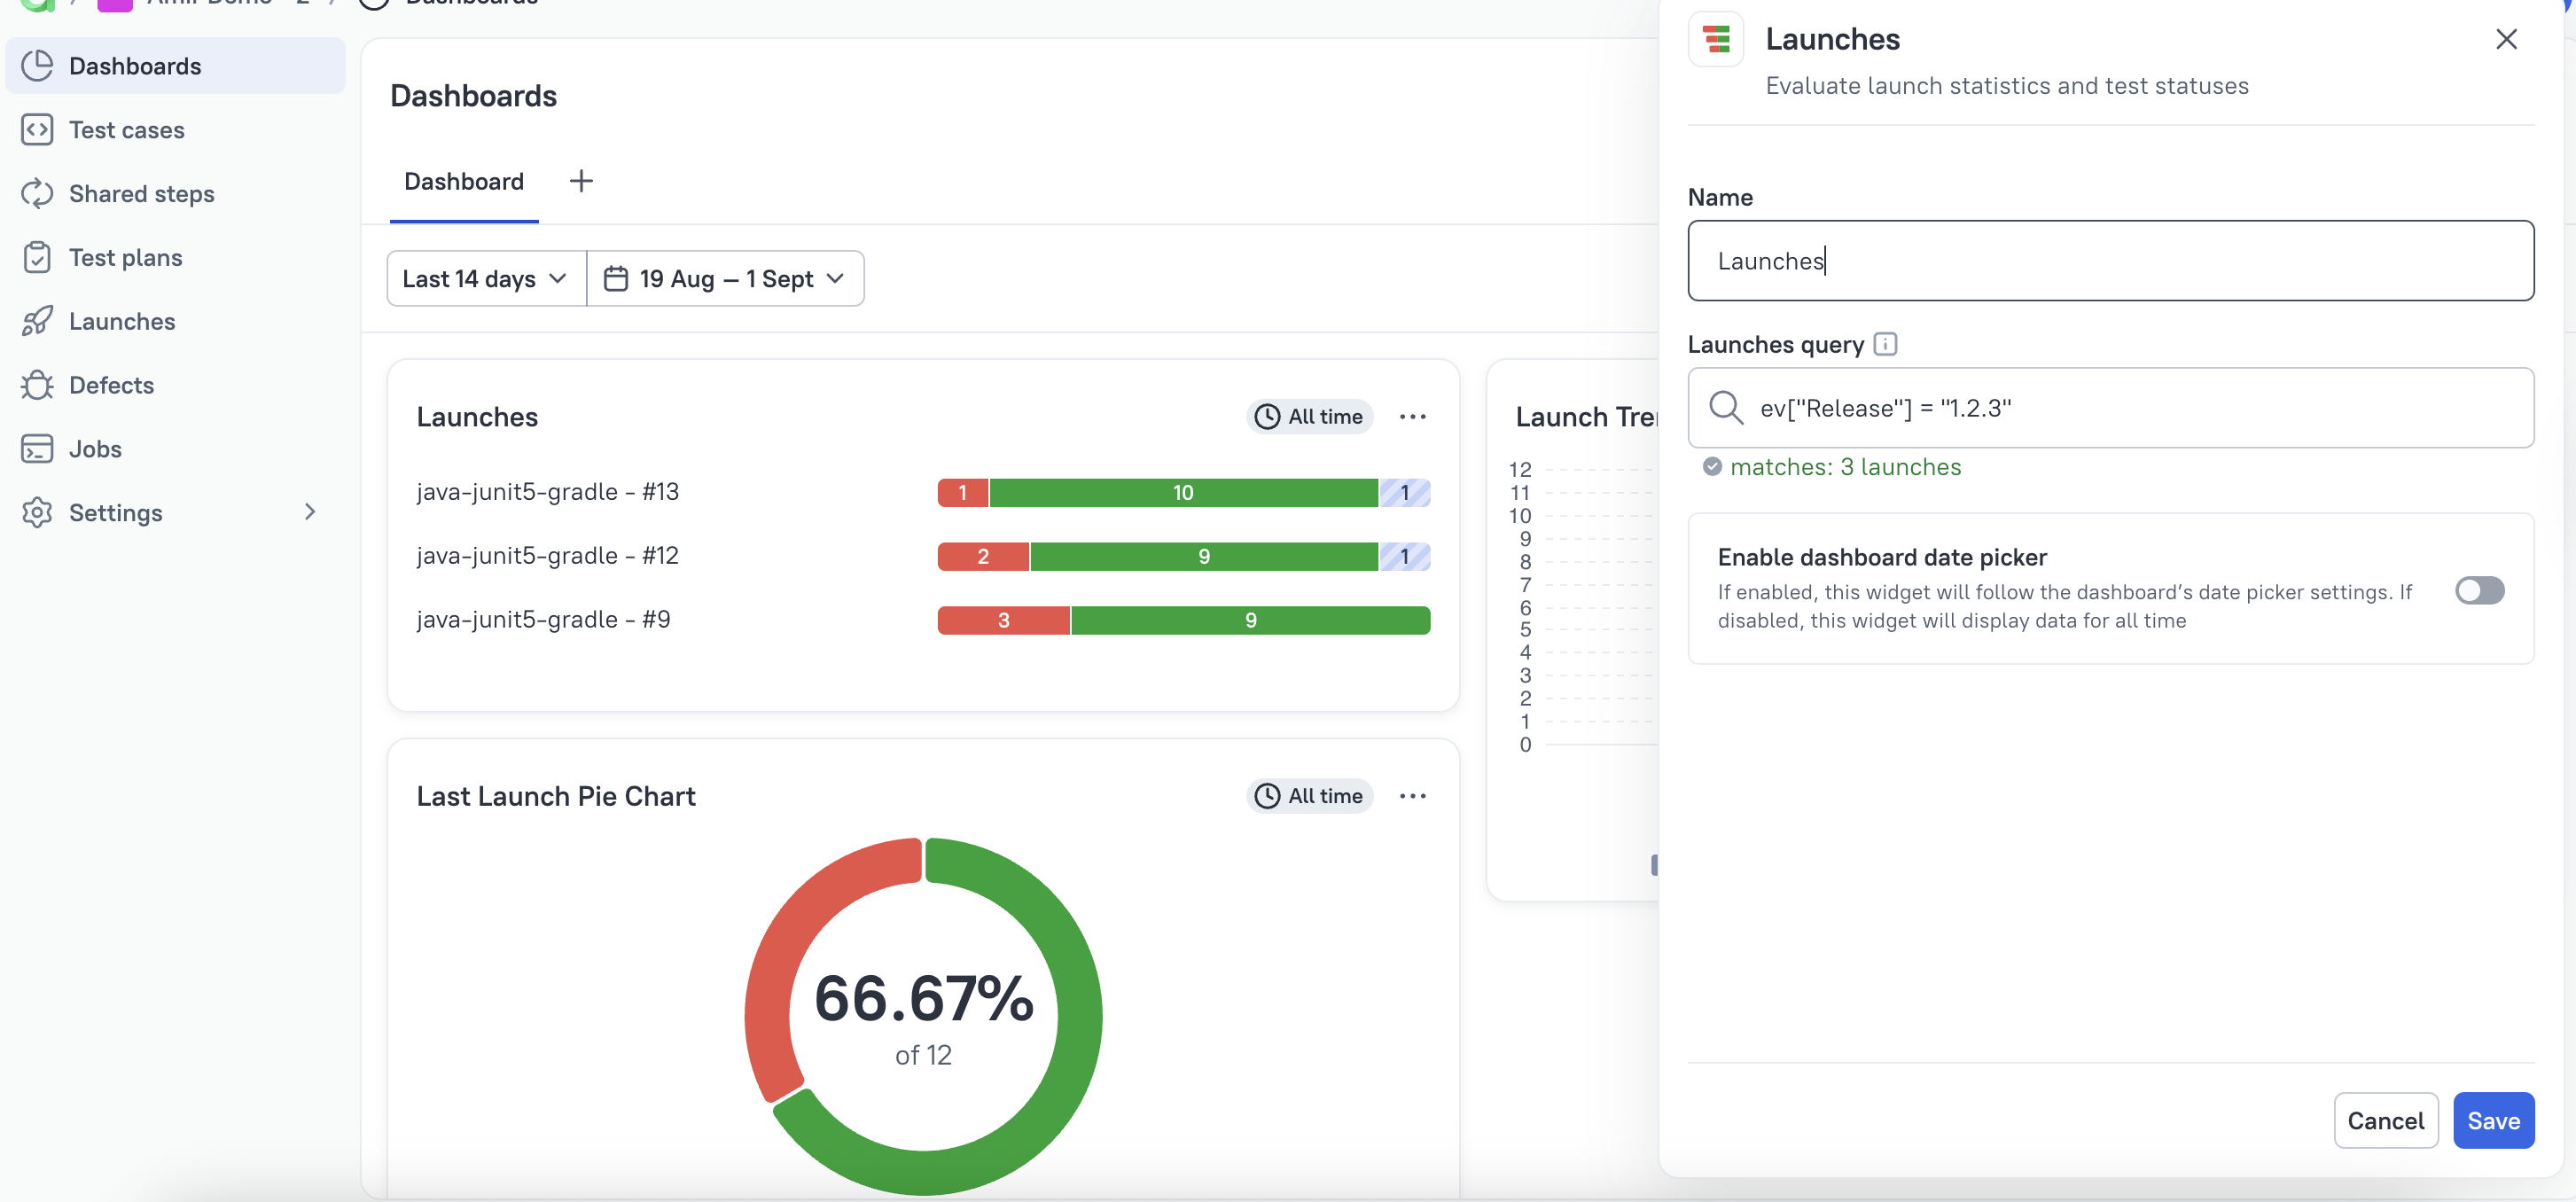Click the info icon next to Launches query
The image size is (2576, 1202).
[x=1885, y=344]
